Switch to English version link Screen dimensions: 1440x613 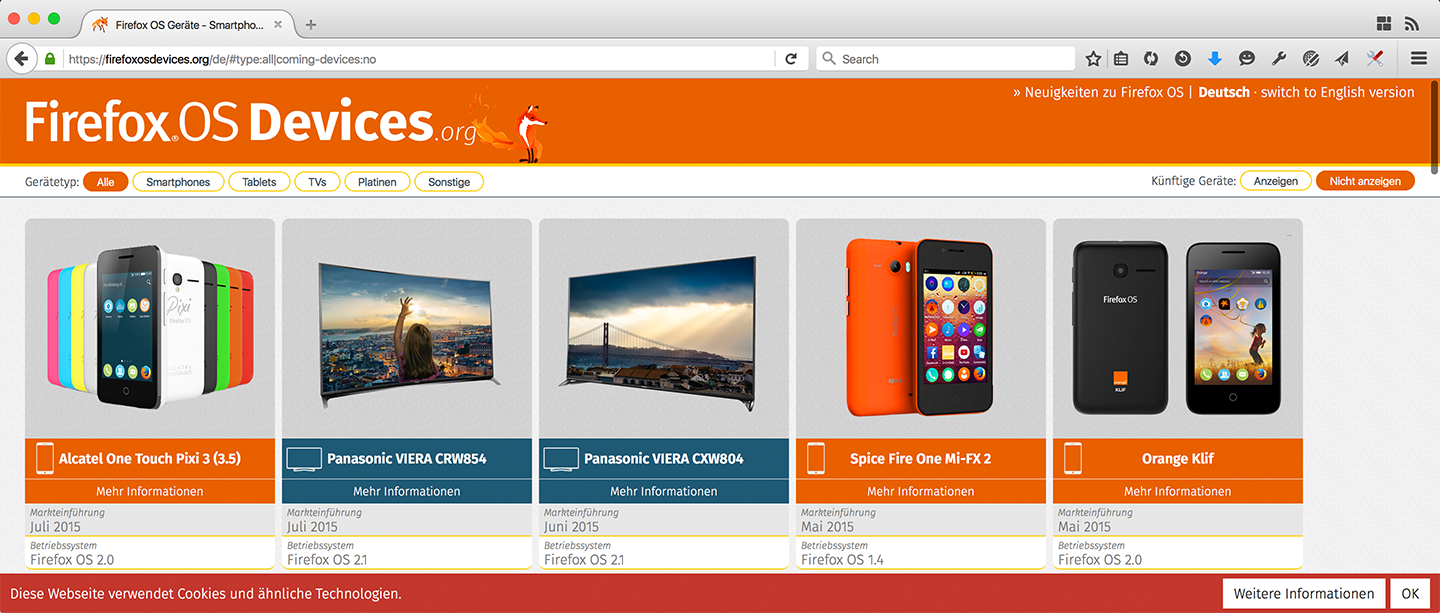click(1337, 92)
